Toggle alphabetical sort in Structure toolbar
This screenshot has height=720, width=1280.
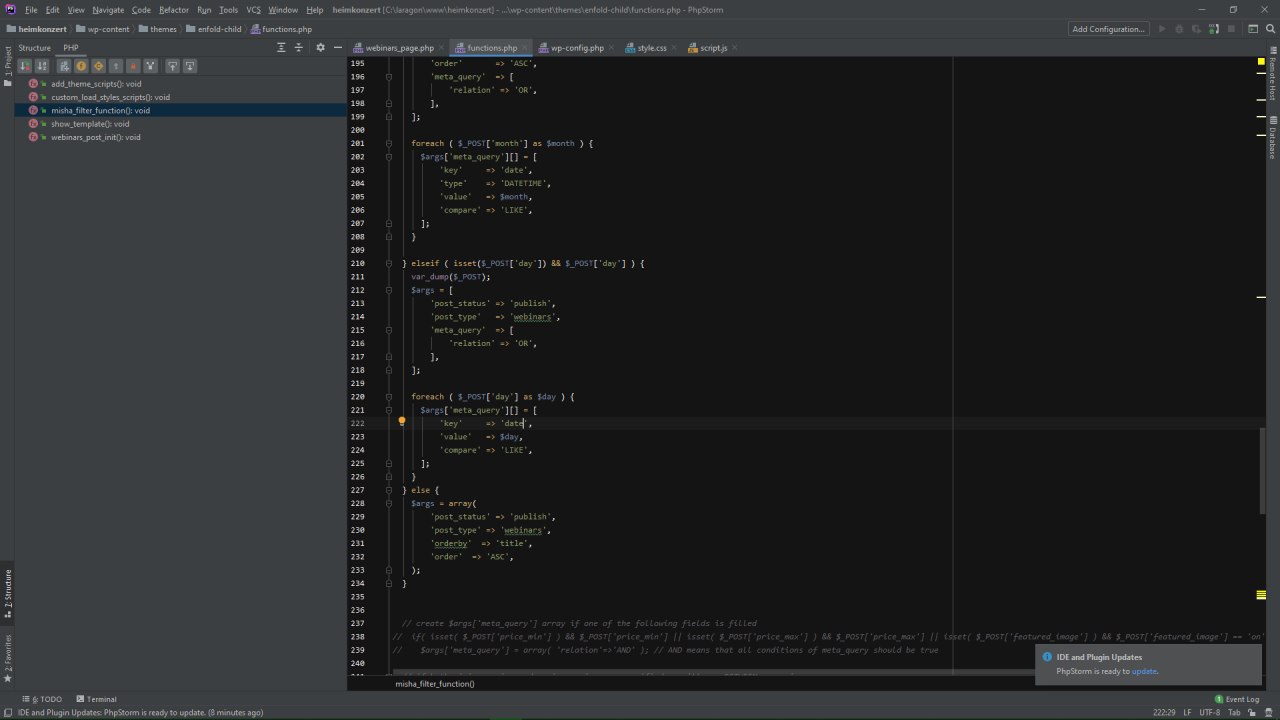42,66
